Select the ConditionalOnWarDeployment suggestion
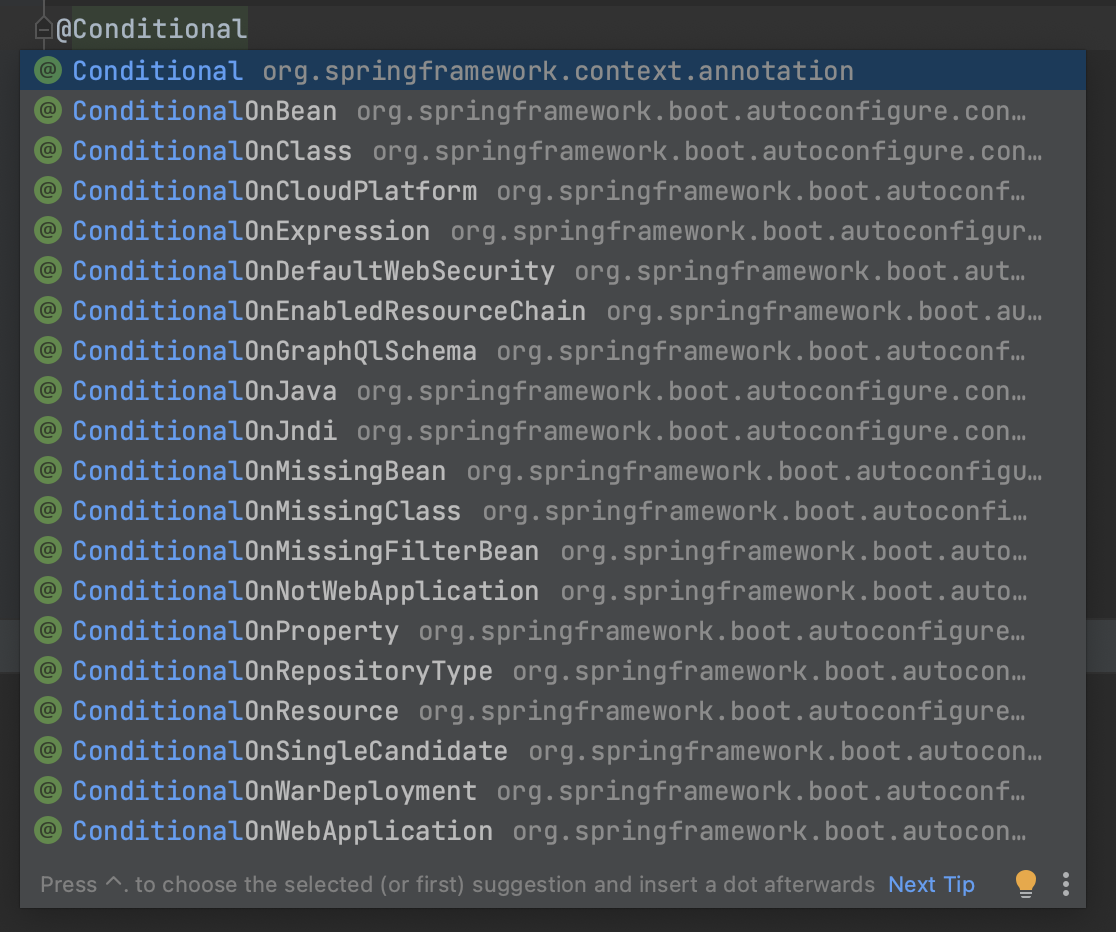 pos(273,790)
